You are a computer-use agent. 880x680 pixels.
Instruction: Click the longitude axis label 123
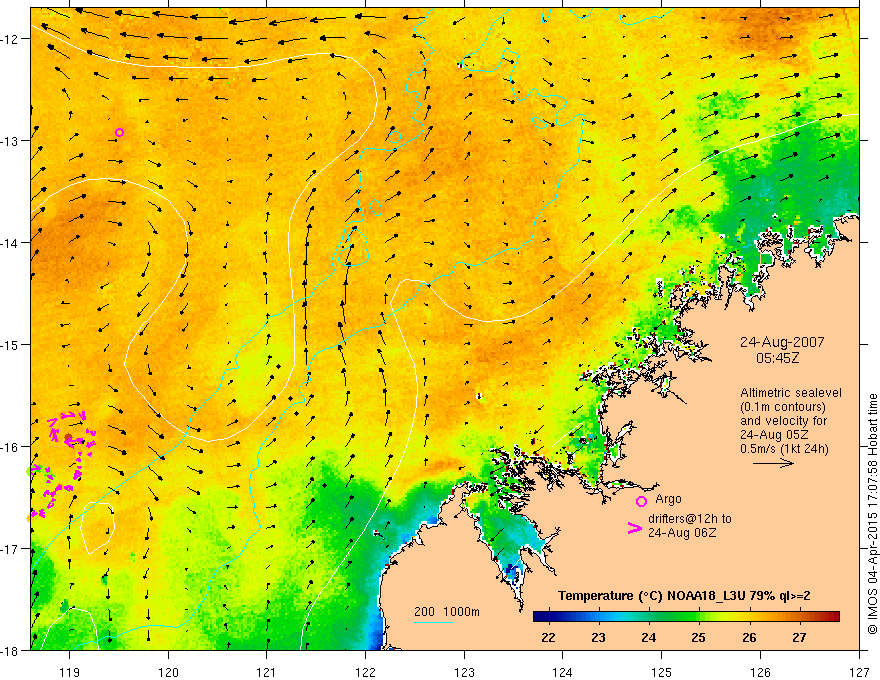464,672
